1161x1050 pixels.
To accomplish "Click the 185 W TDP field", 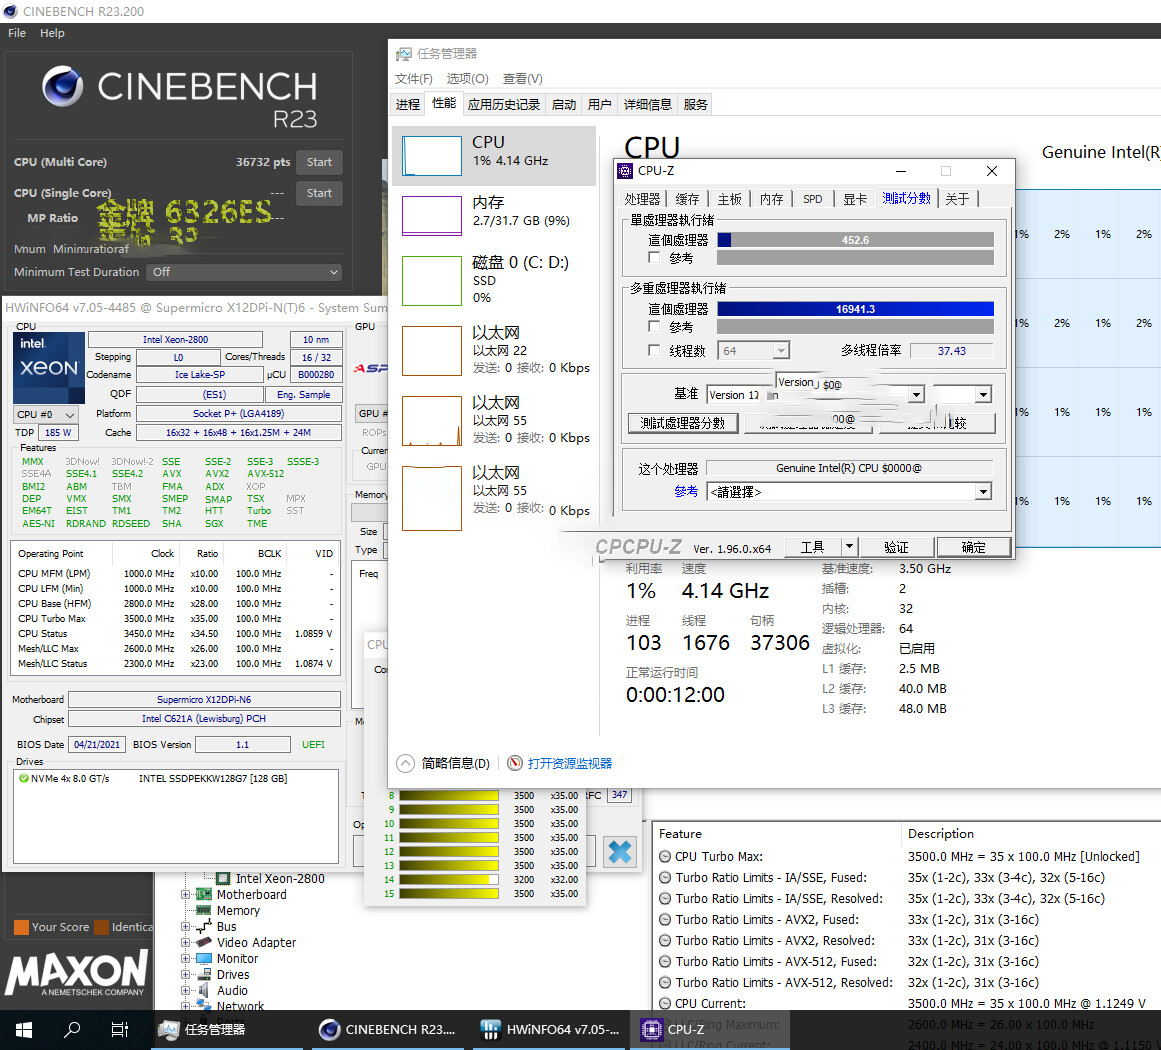I will (x=58, y=432).
